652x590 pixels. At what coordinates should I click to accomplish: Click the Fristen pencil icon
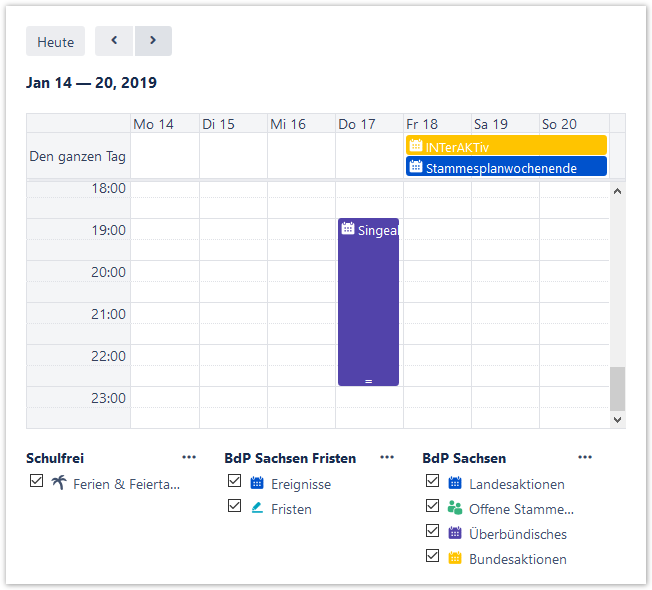(257, 508)
